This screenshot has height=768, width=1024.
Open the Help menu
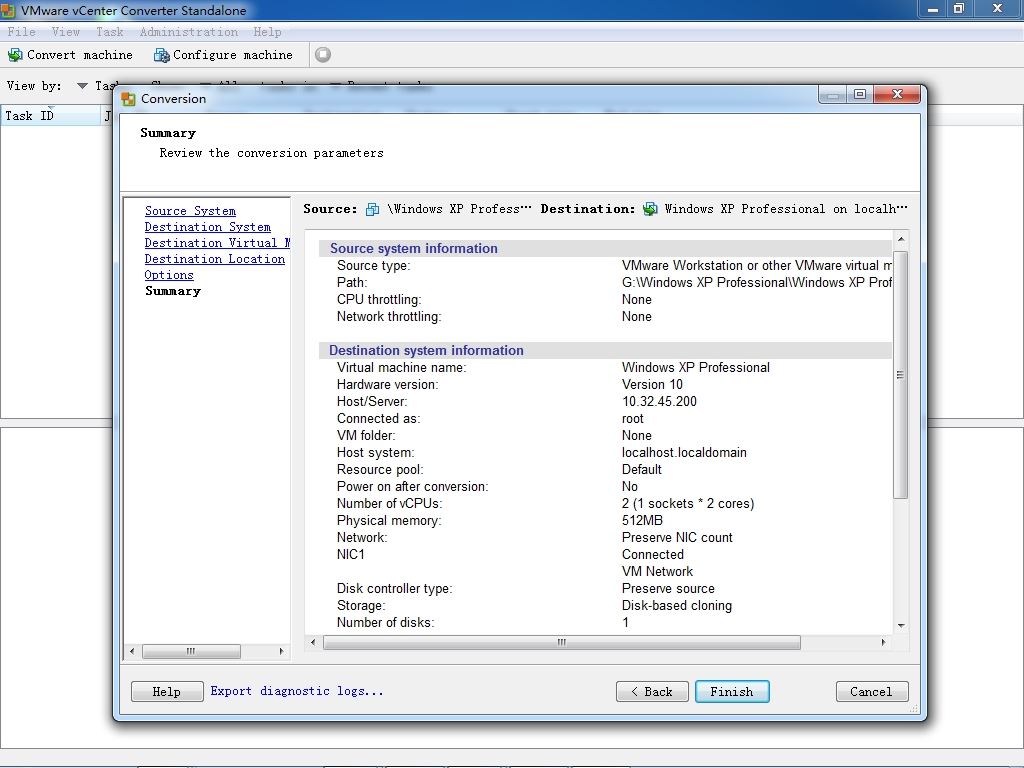pos(267,31)
